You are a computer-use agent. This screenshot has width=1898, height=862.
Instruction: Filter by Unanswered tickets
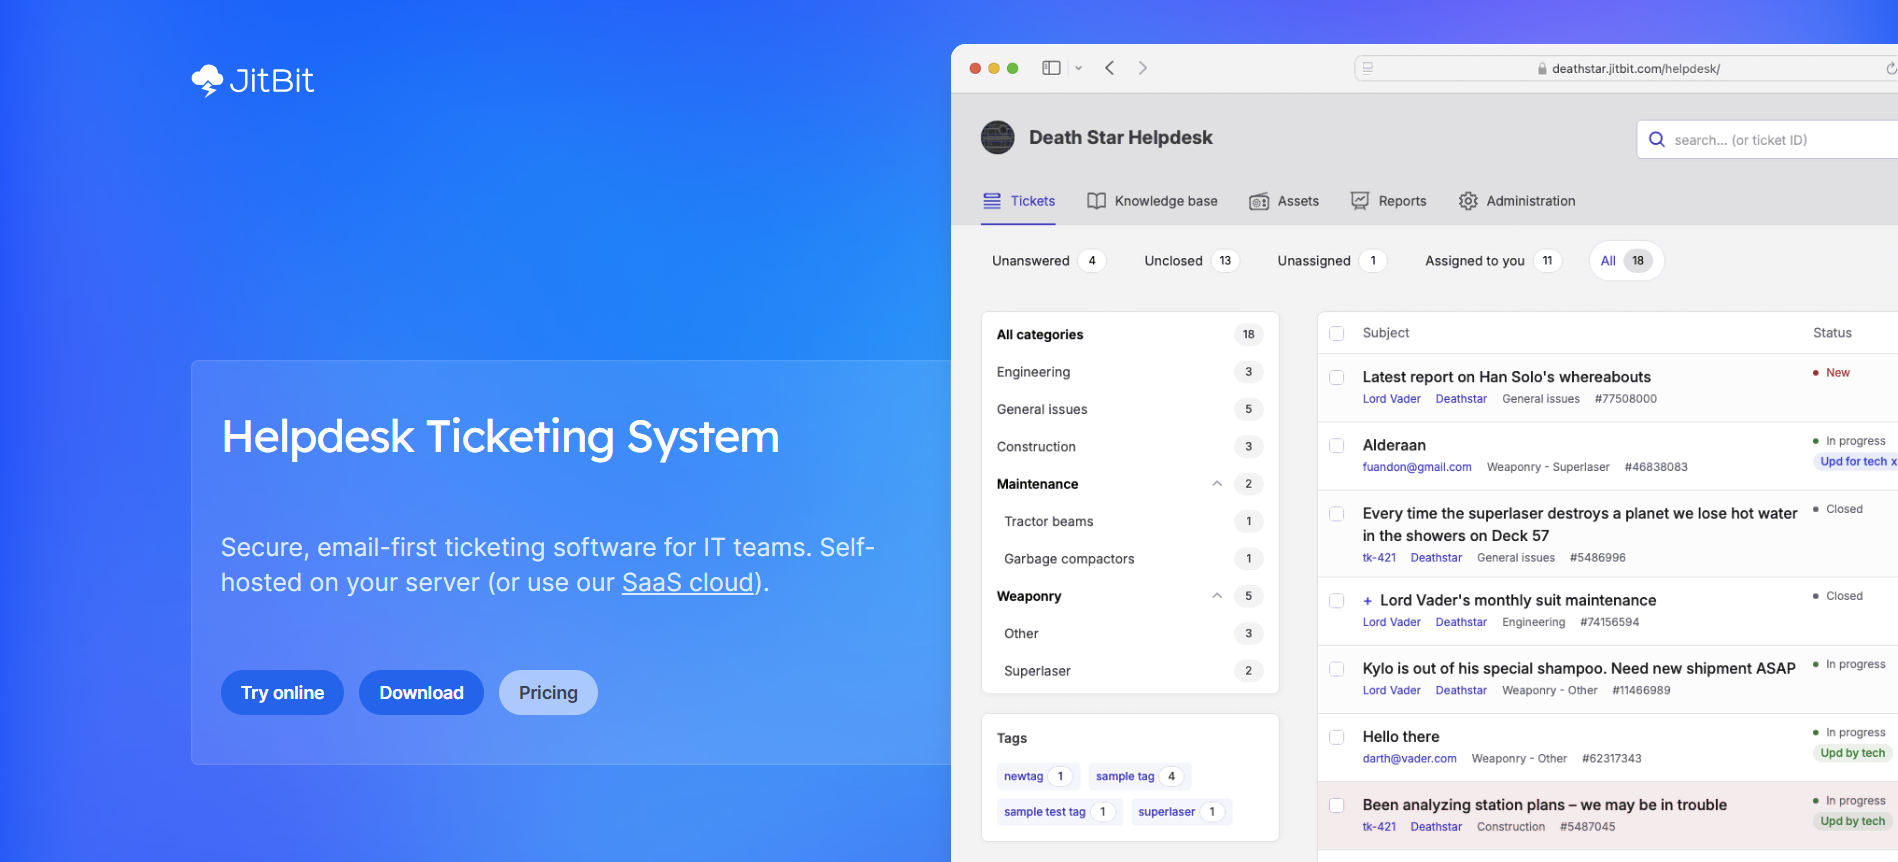(x=1048, y=261)
